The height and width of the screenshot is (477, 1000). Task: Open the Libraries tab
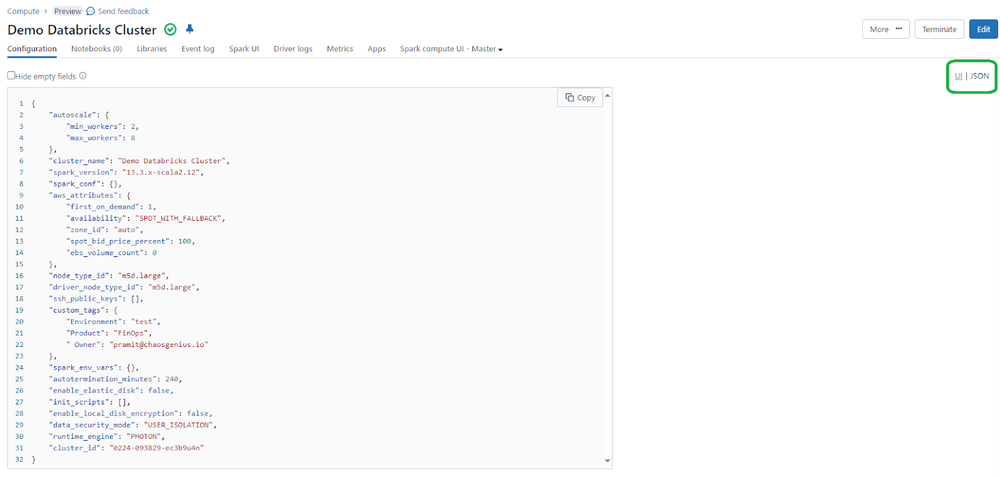[x=152, y=49]
